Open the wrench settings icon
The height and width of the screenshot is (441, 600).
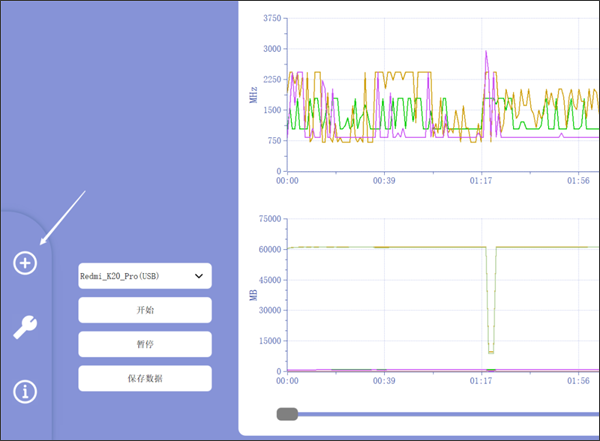[25, 327]
